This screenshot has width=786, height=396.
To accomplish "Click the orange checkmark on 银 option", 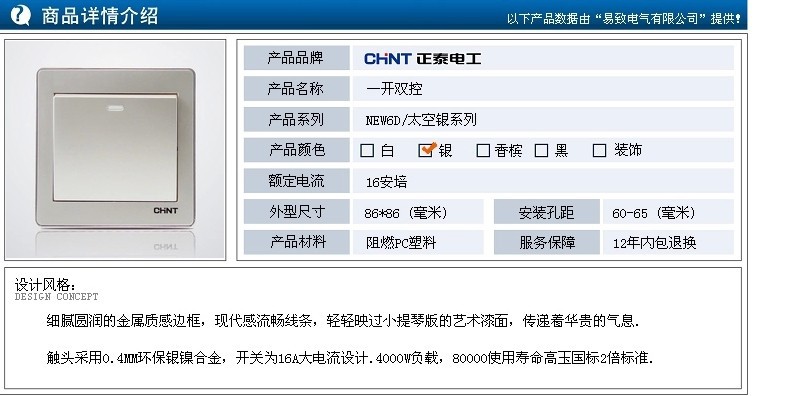I will point(429,147).
